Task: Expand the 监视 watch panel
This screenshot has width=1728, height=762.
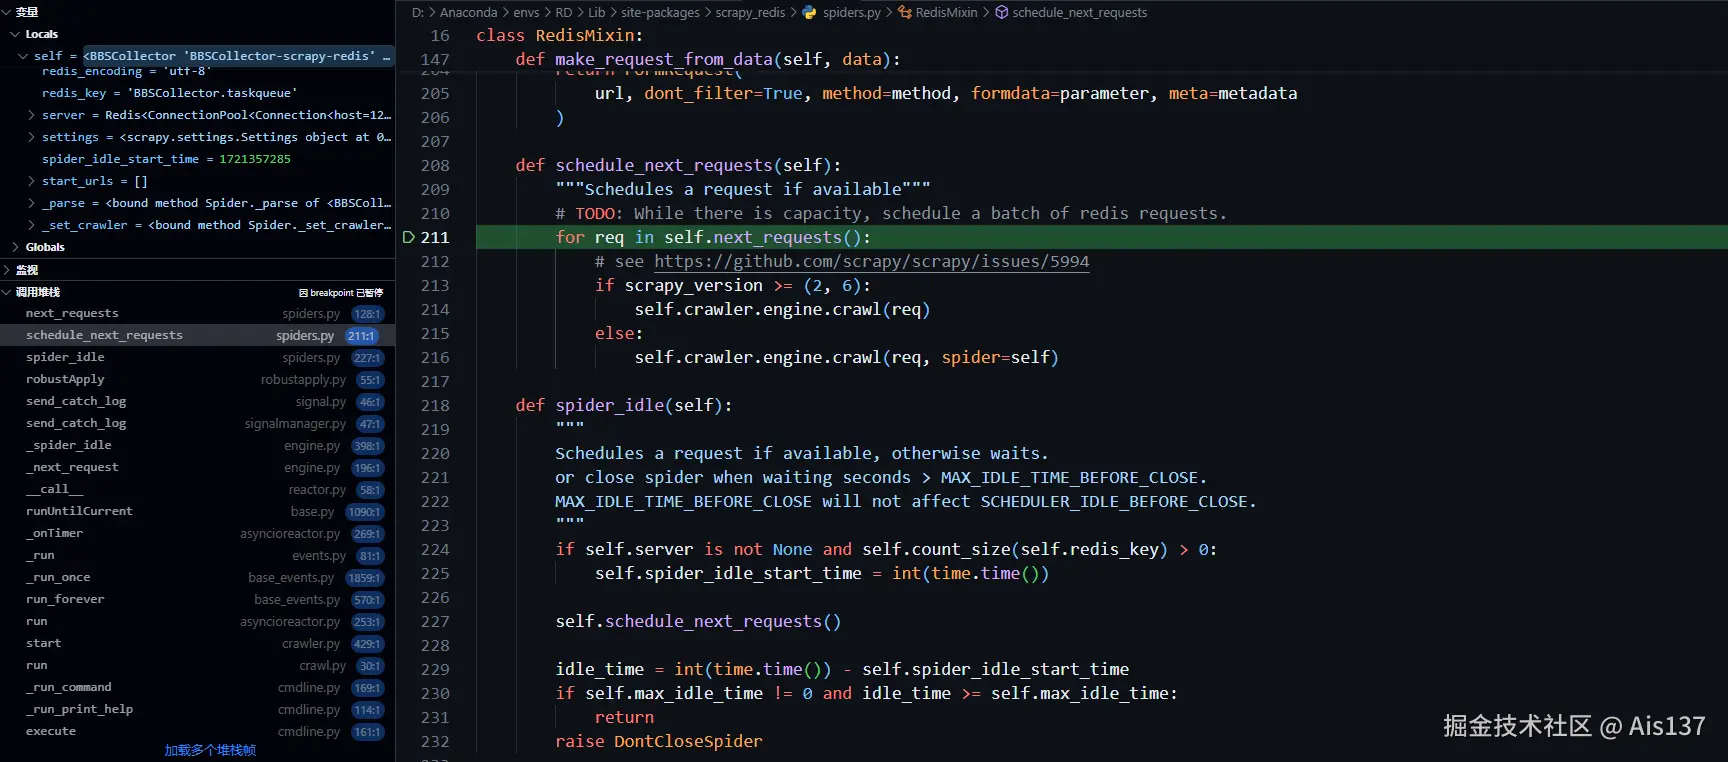Action: click(x=8, y=270)
